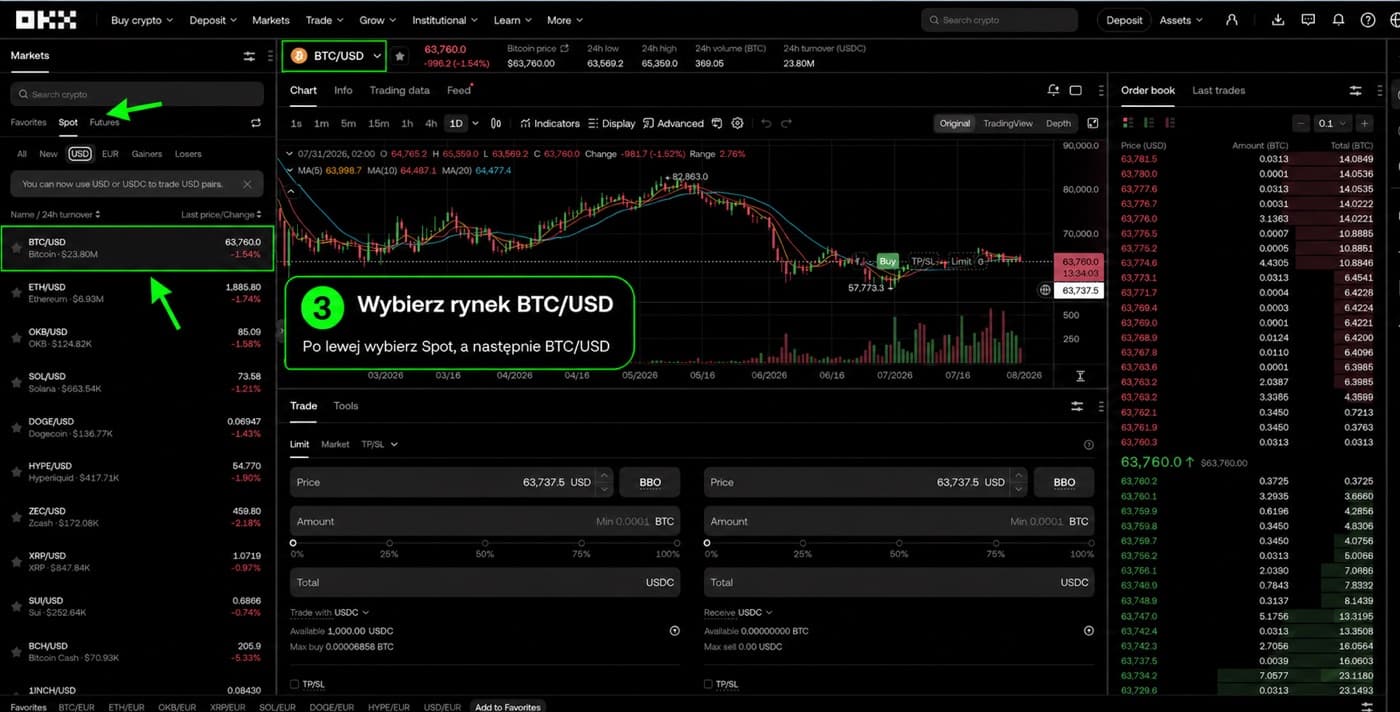Click the OKX logo
1400x712 pixels.
46,19
